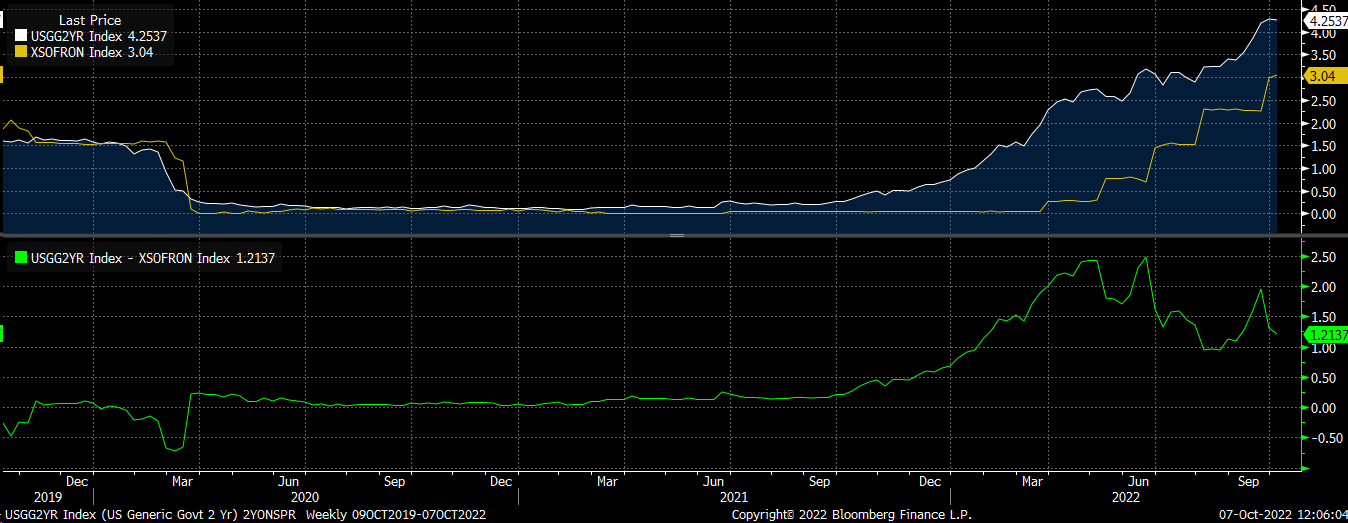Click the green marker on the left edge

[3, 334]
